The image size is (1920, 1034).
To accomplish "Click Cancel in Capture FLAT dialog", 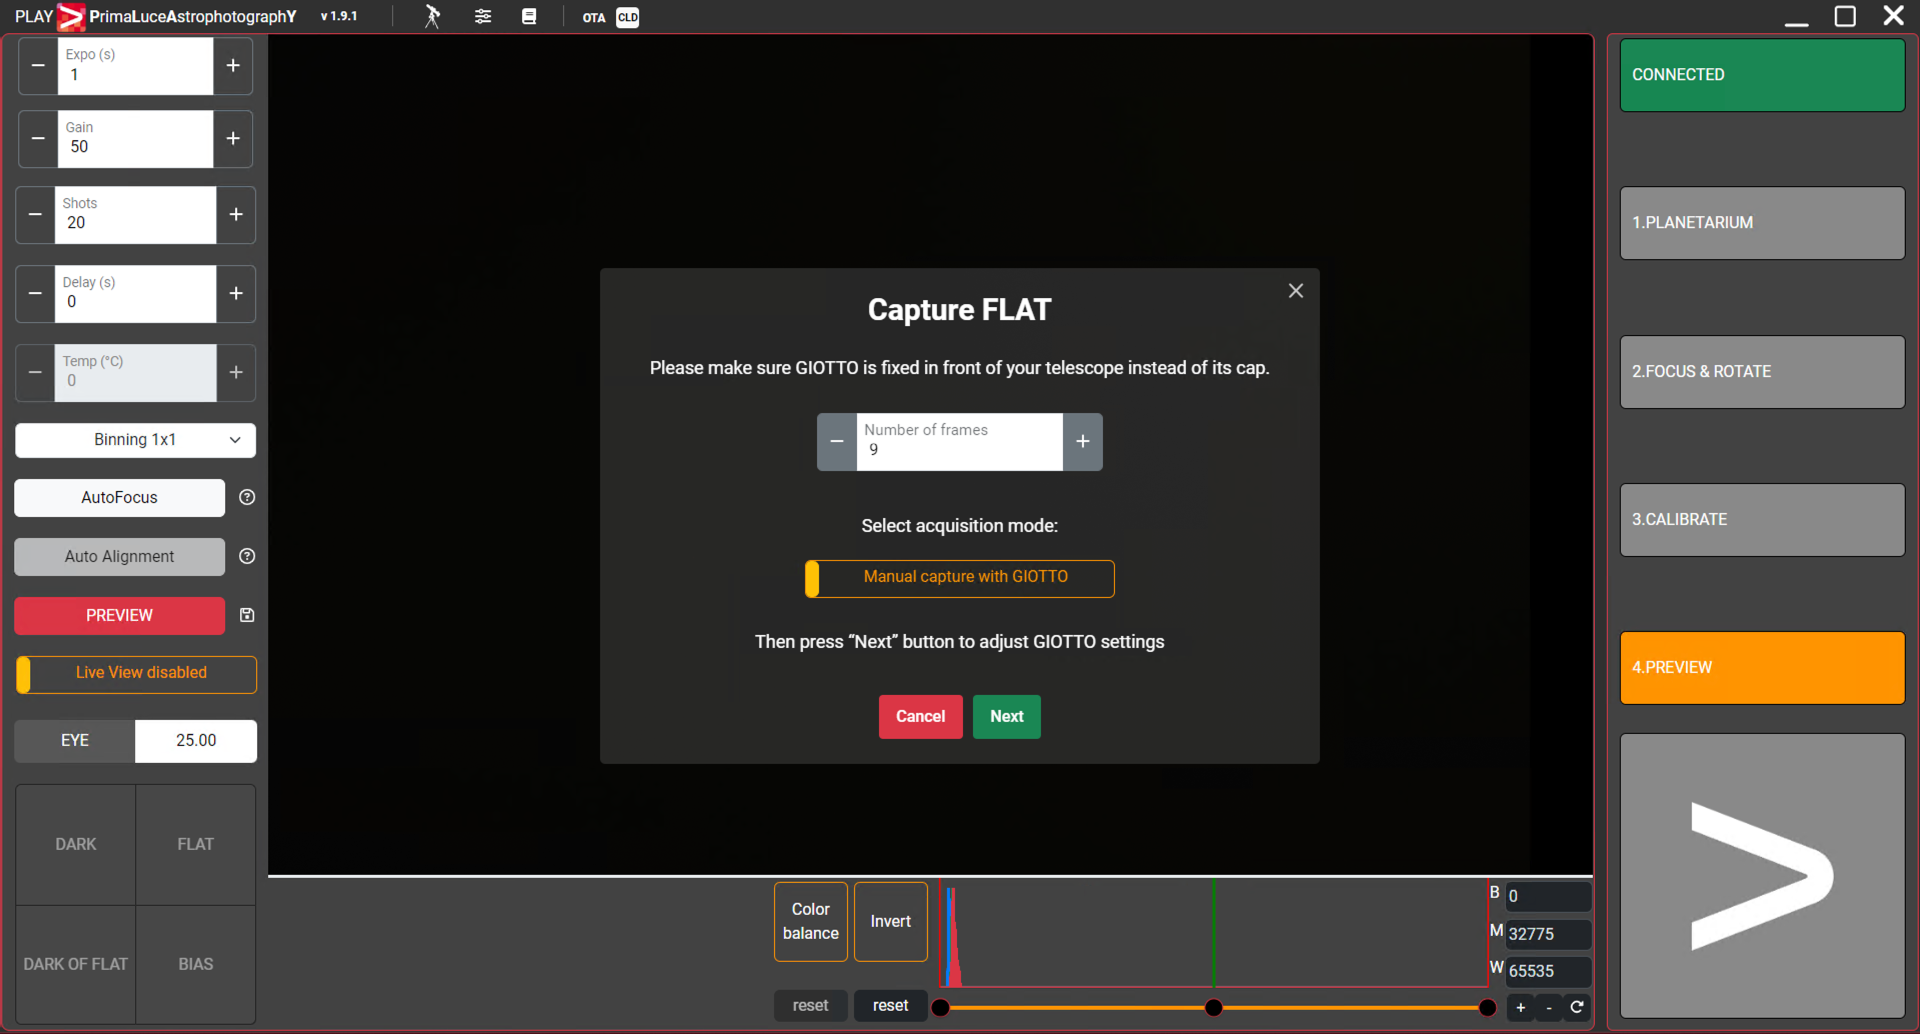I will click(x=921, y=717).
